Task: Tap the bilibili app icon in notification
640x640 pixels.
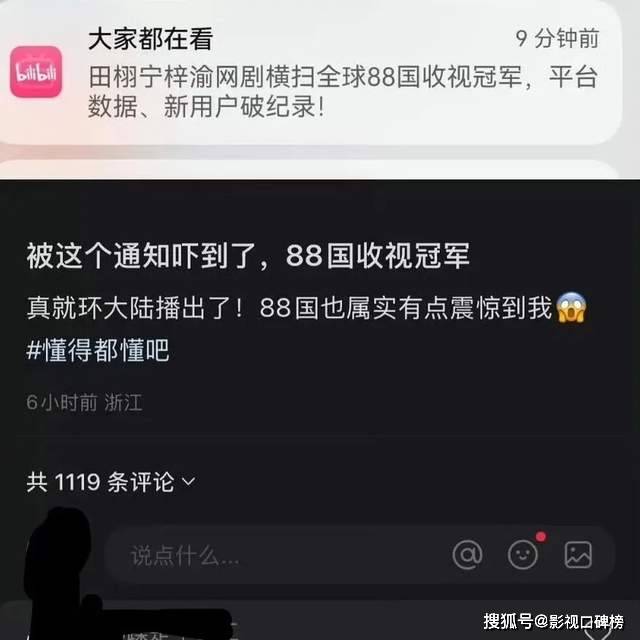Action: click(x=36, y=72)
